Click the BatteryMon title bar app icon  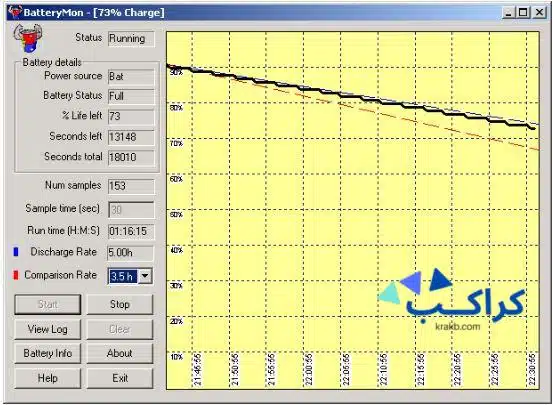pyautogui.click(x=15, y=12)
